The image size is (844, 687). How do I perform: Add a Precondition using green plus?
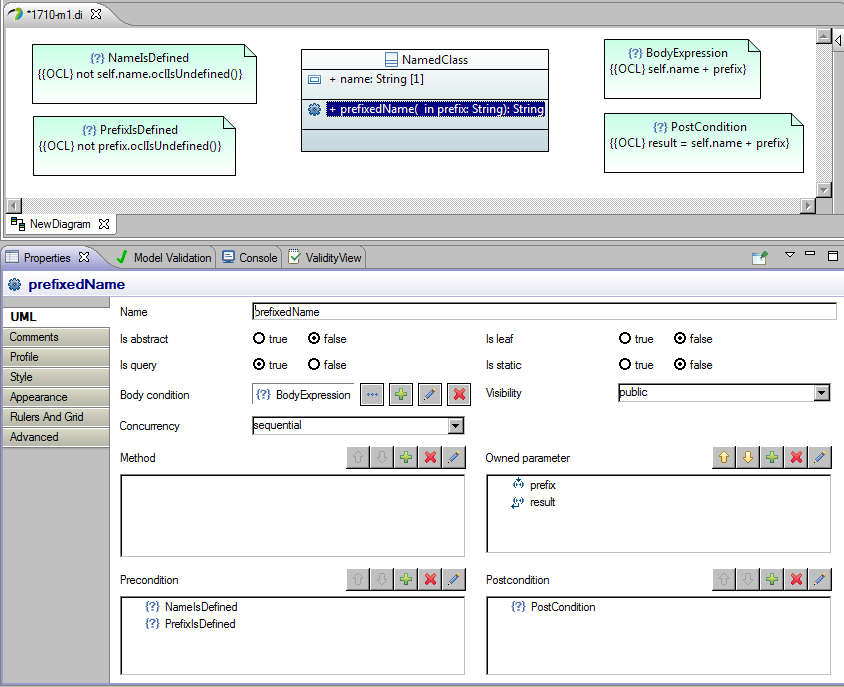click(x=406, y=579)
